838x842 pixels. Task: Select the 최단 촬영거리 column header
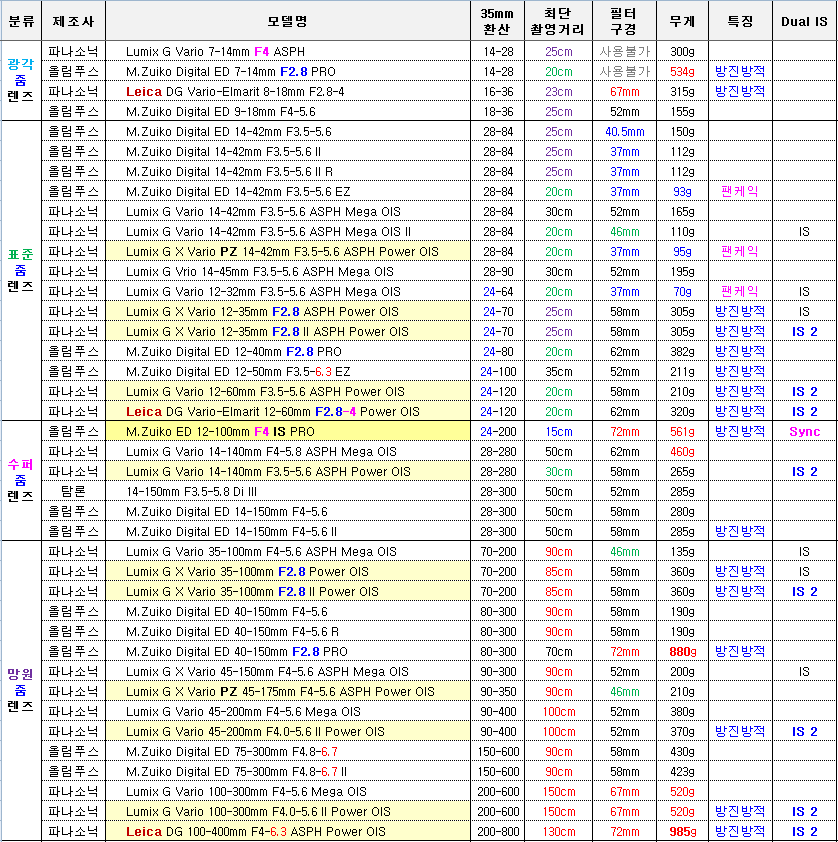[558, 21]
